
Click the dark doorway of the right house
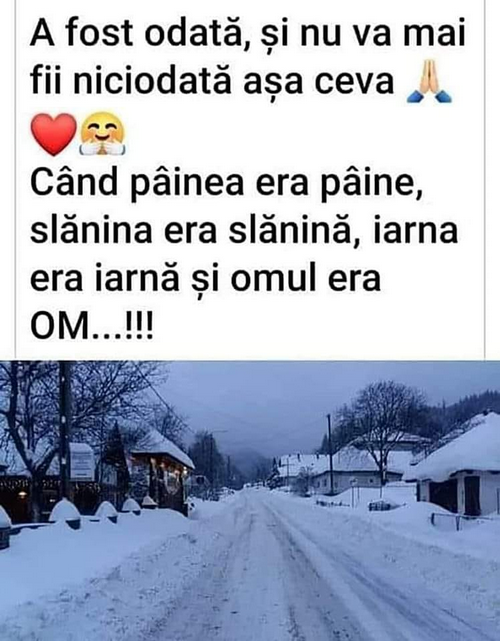pyautogui.click(x=472, y=496)
